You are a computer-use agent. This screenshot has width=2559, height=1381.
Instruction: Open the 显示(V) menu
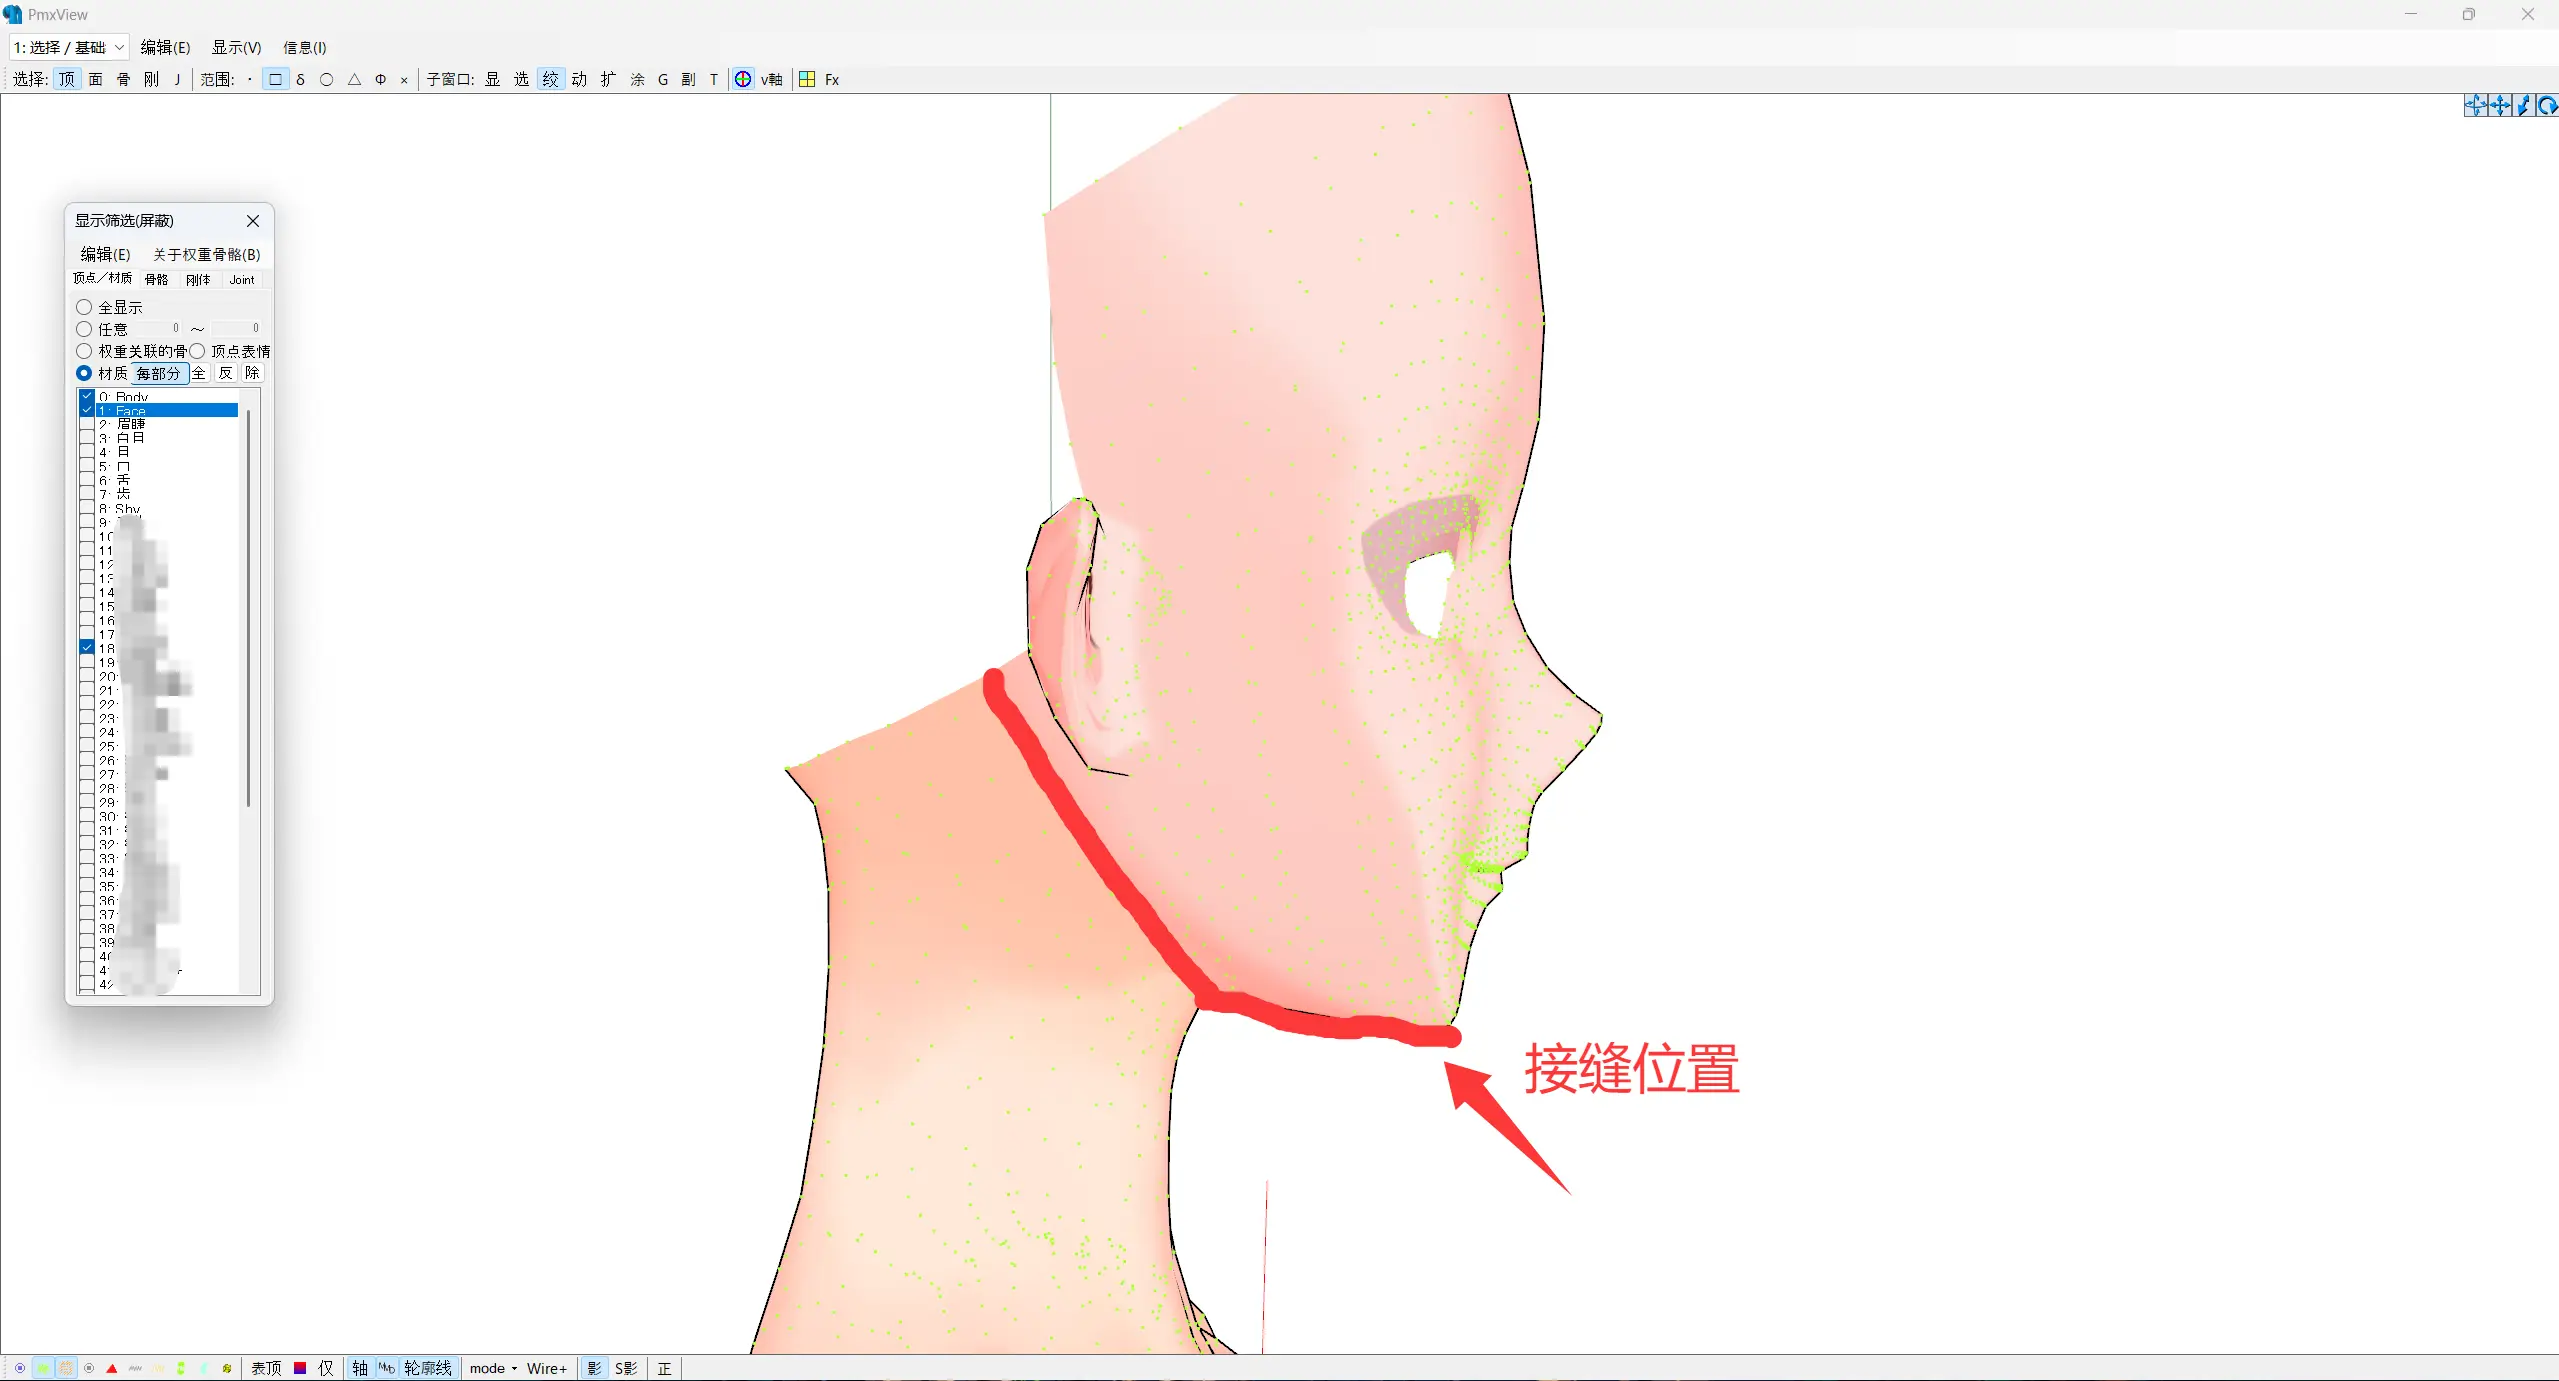click(236, 47)
